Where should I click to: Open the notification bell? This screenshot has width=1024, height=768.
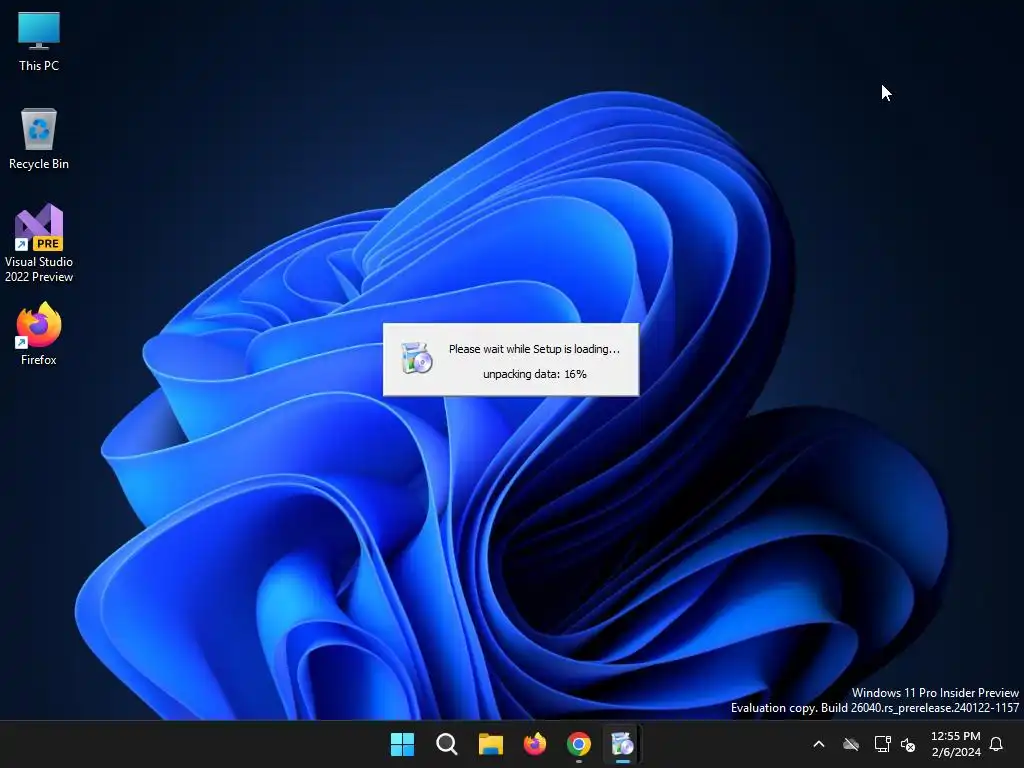[996, 744]
